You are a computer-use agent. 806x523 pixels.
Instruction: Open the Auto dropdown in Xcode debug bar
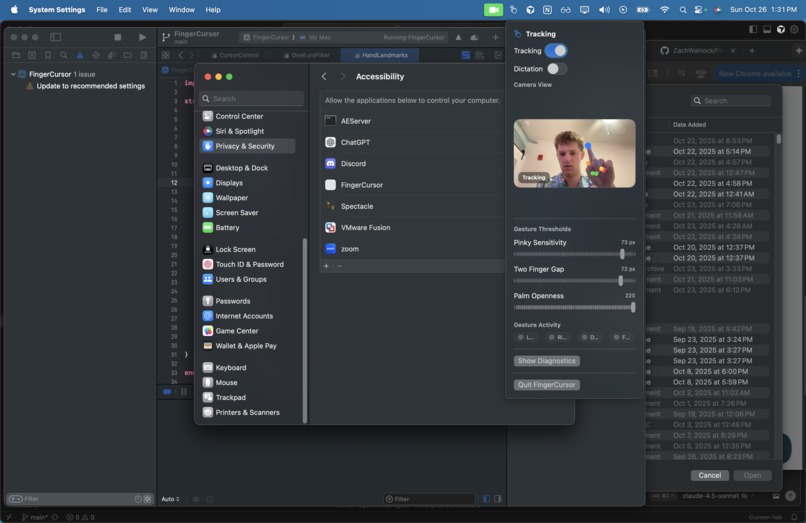click(171, 499)
